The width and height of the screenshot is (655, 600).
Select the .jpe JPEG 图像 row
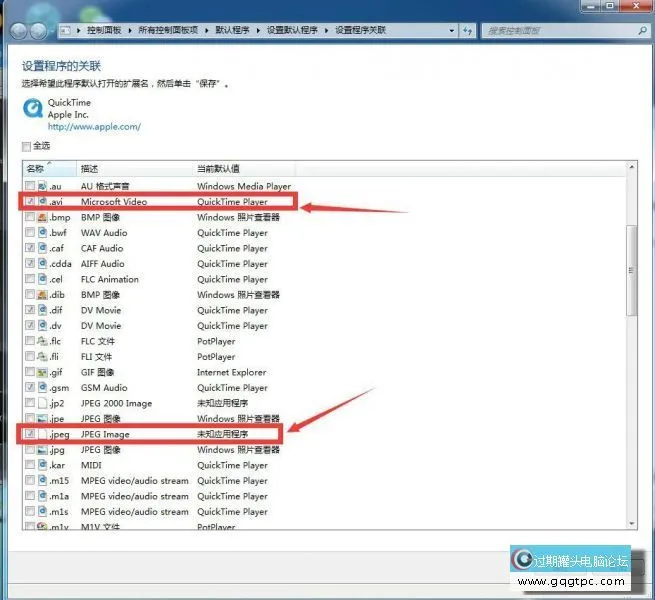coord(152,419)
